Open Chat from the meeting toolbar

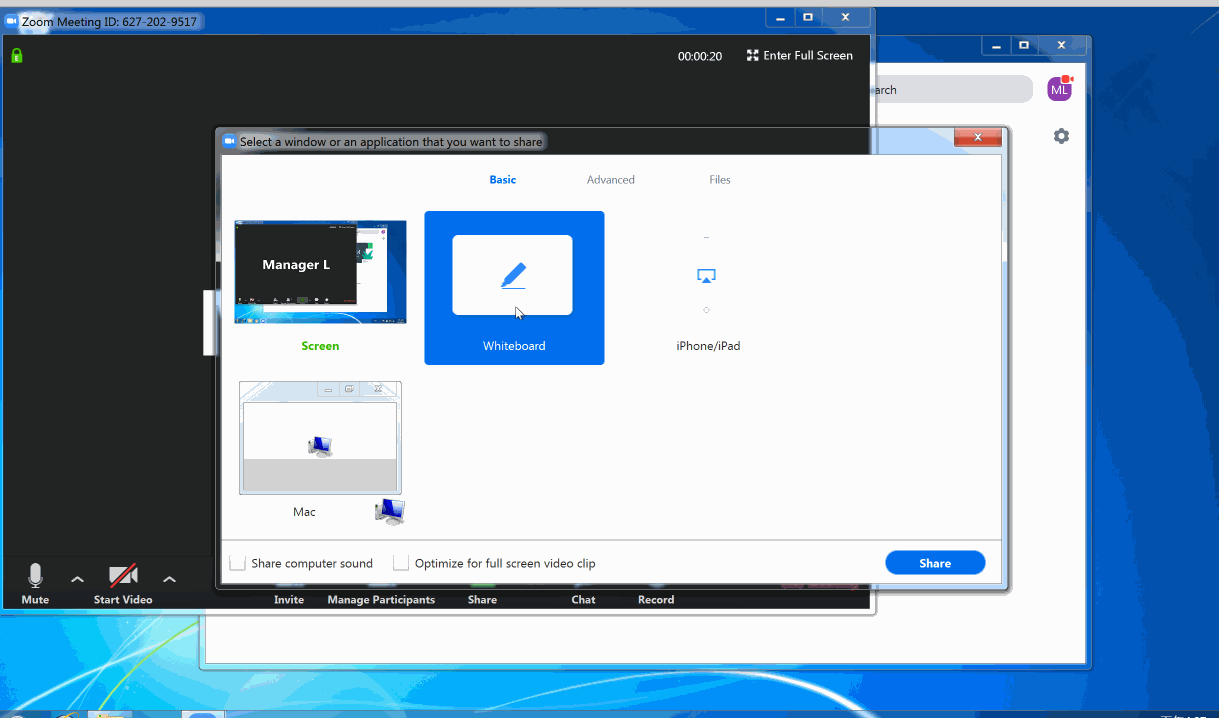click(x=583, y=600)
